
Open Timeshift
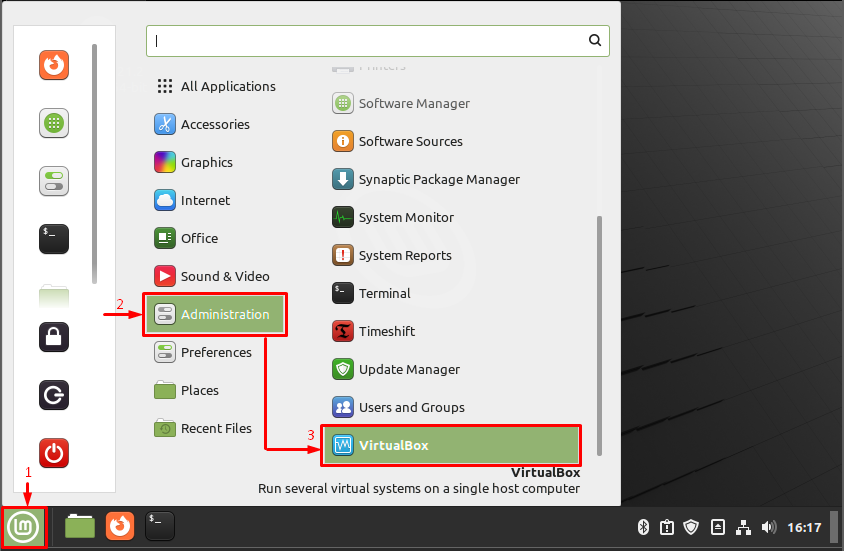451,331
